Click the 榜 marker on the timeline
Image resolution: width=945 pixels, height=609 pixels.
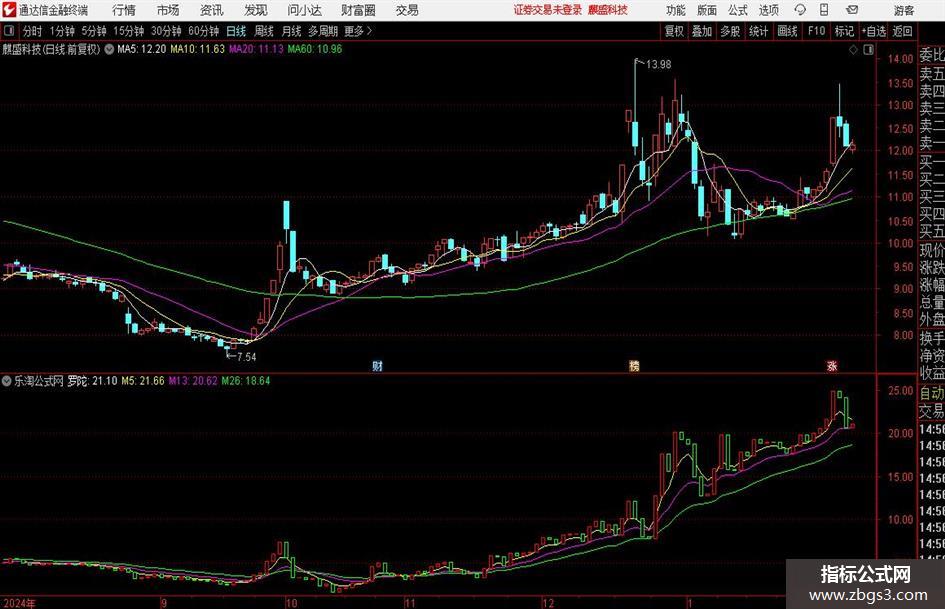pos(634,365)
